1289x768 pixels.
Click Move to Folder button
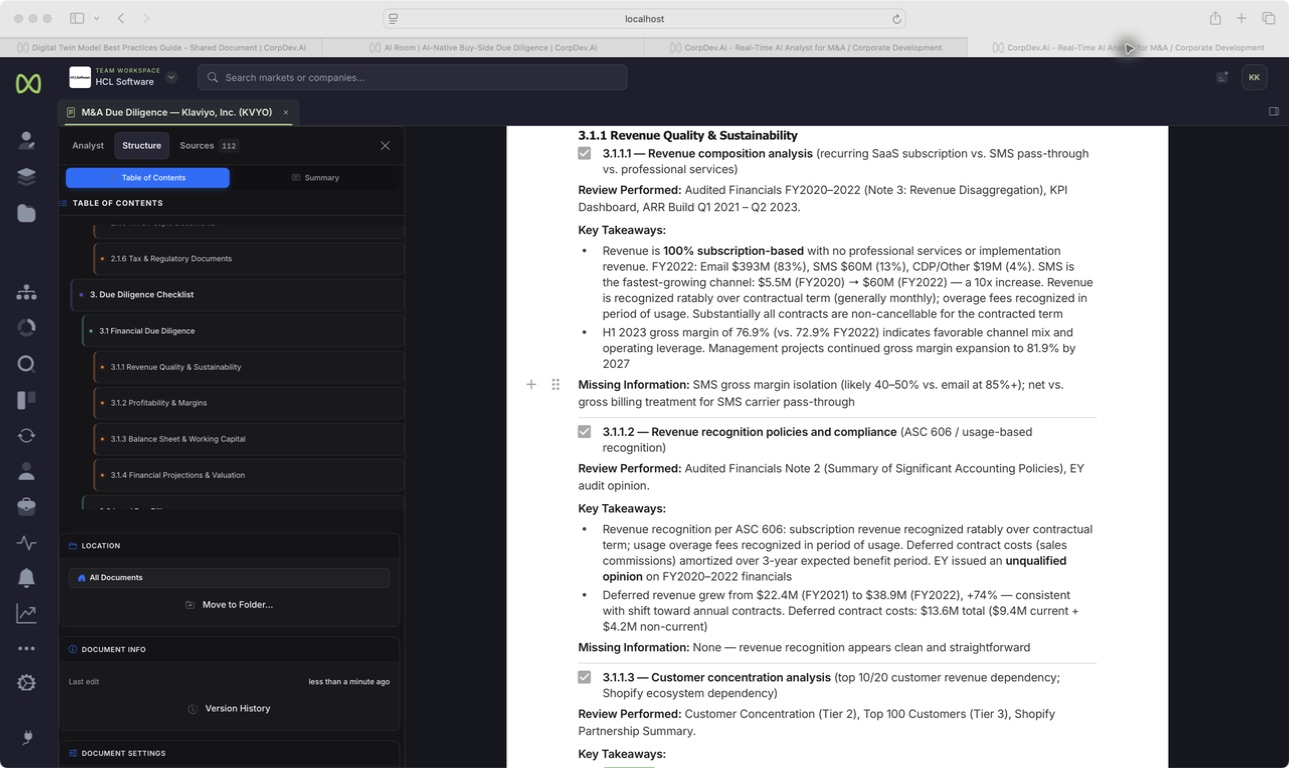tap(229, 605)
